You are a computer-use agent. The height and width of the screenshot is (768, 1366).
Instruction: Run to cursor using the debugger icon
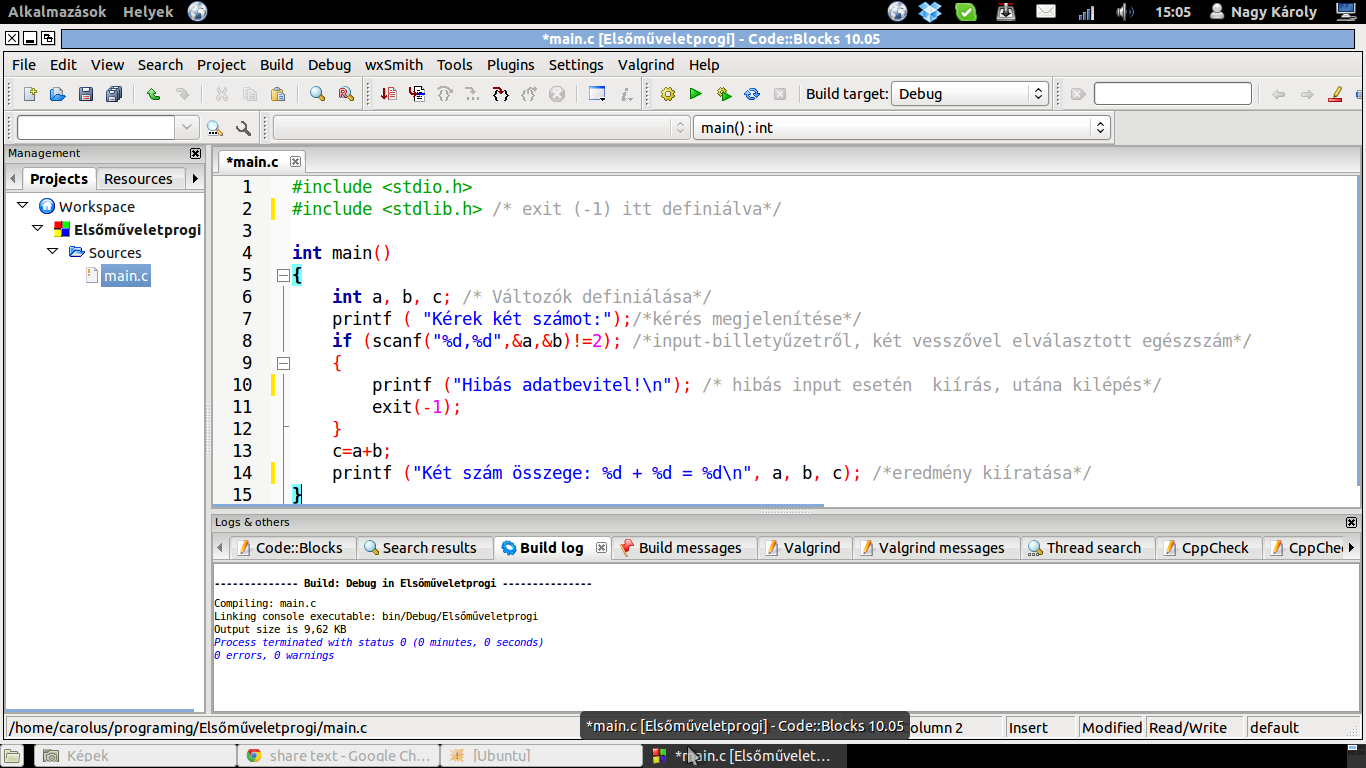[417, 94]
